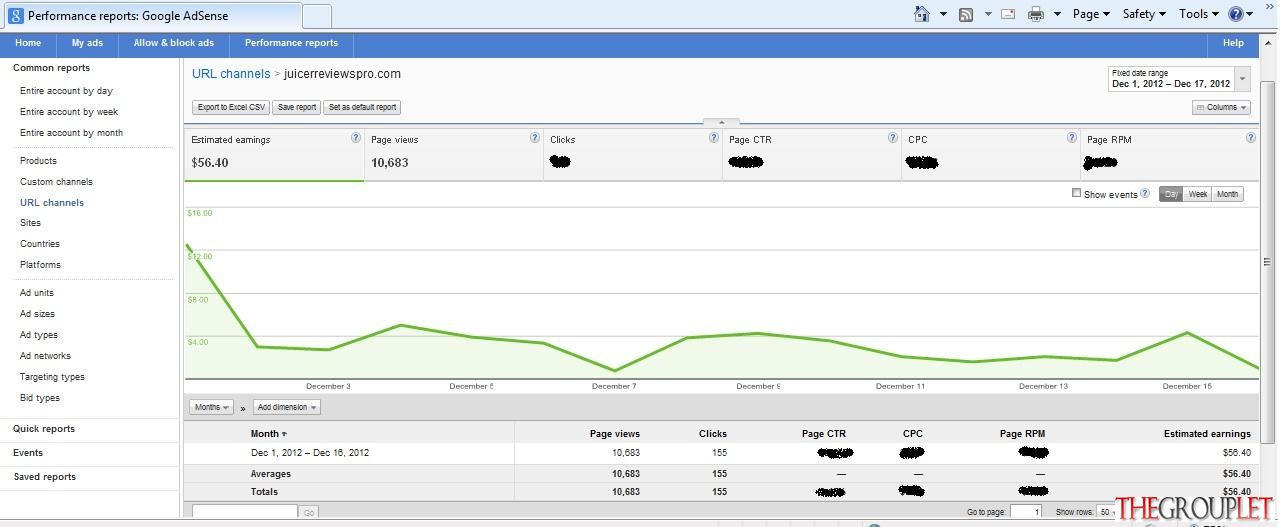1280x527 pixels.
Task: Click the Save report button
Action: pyautogui.click(x=297, y=107)
